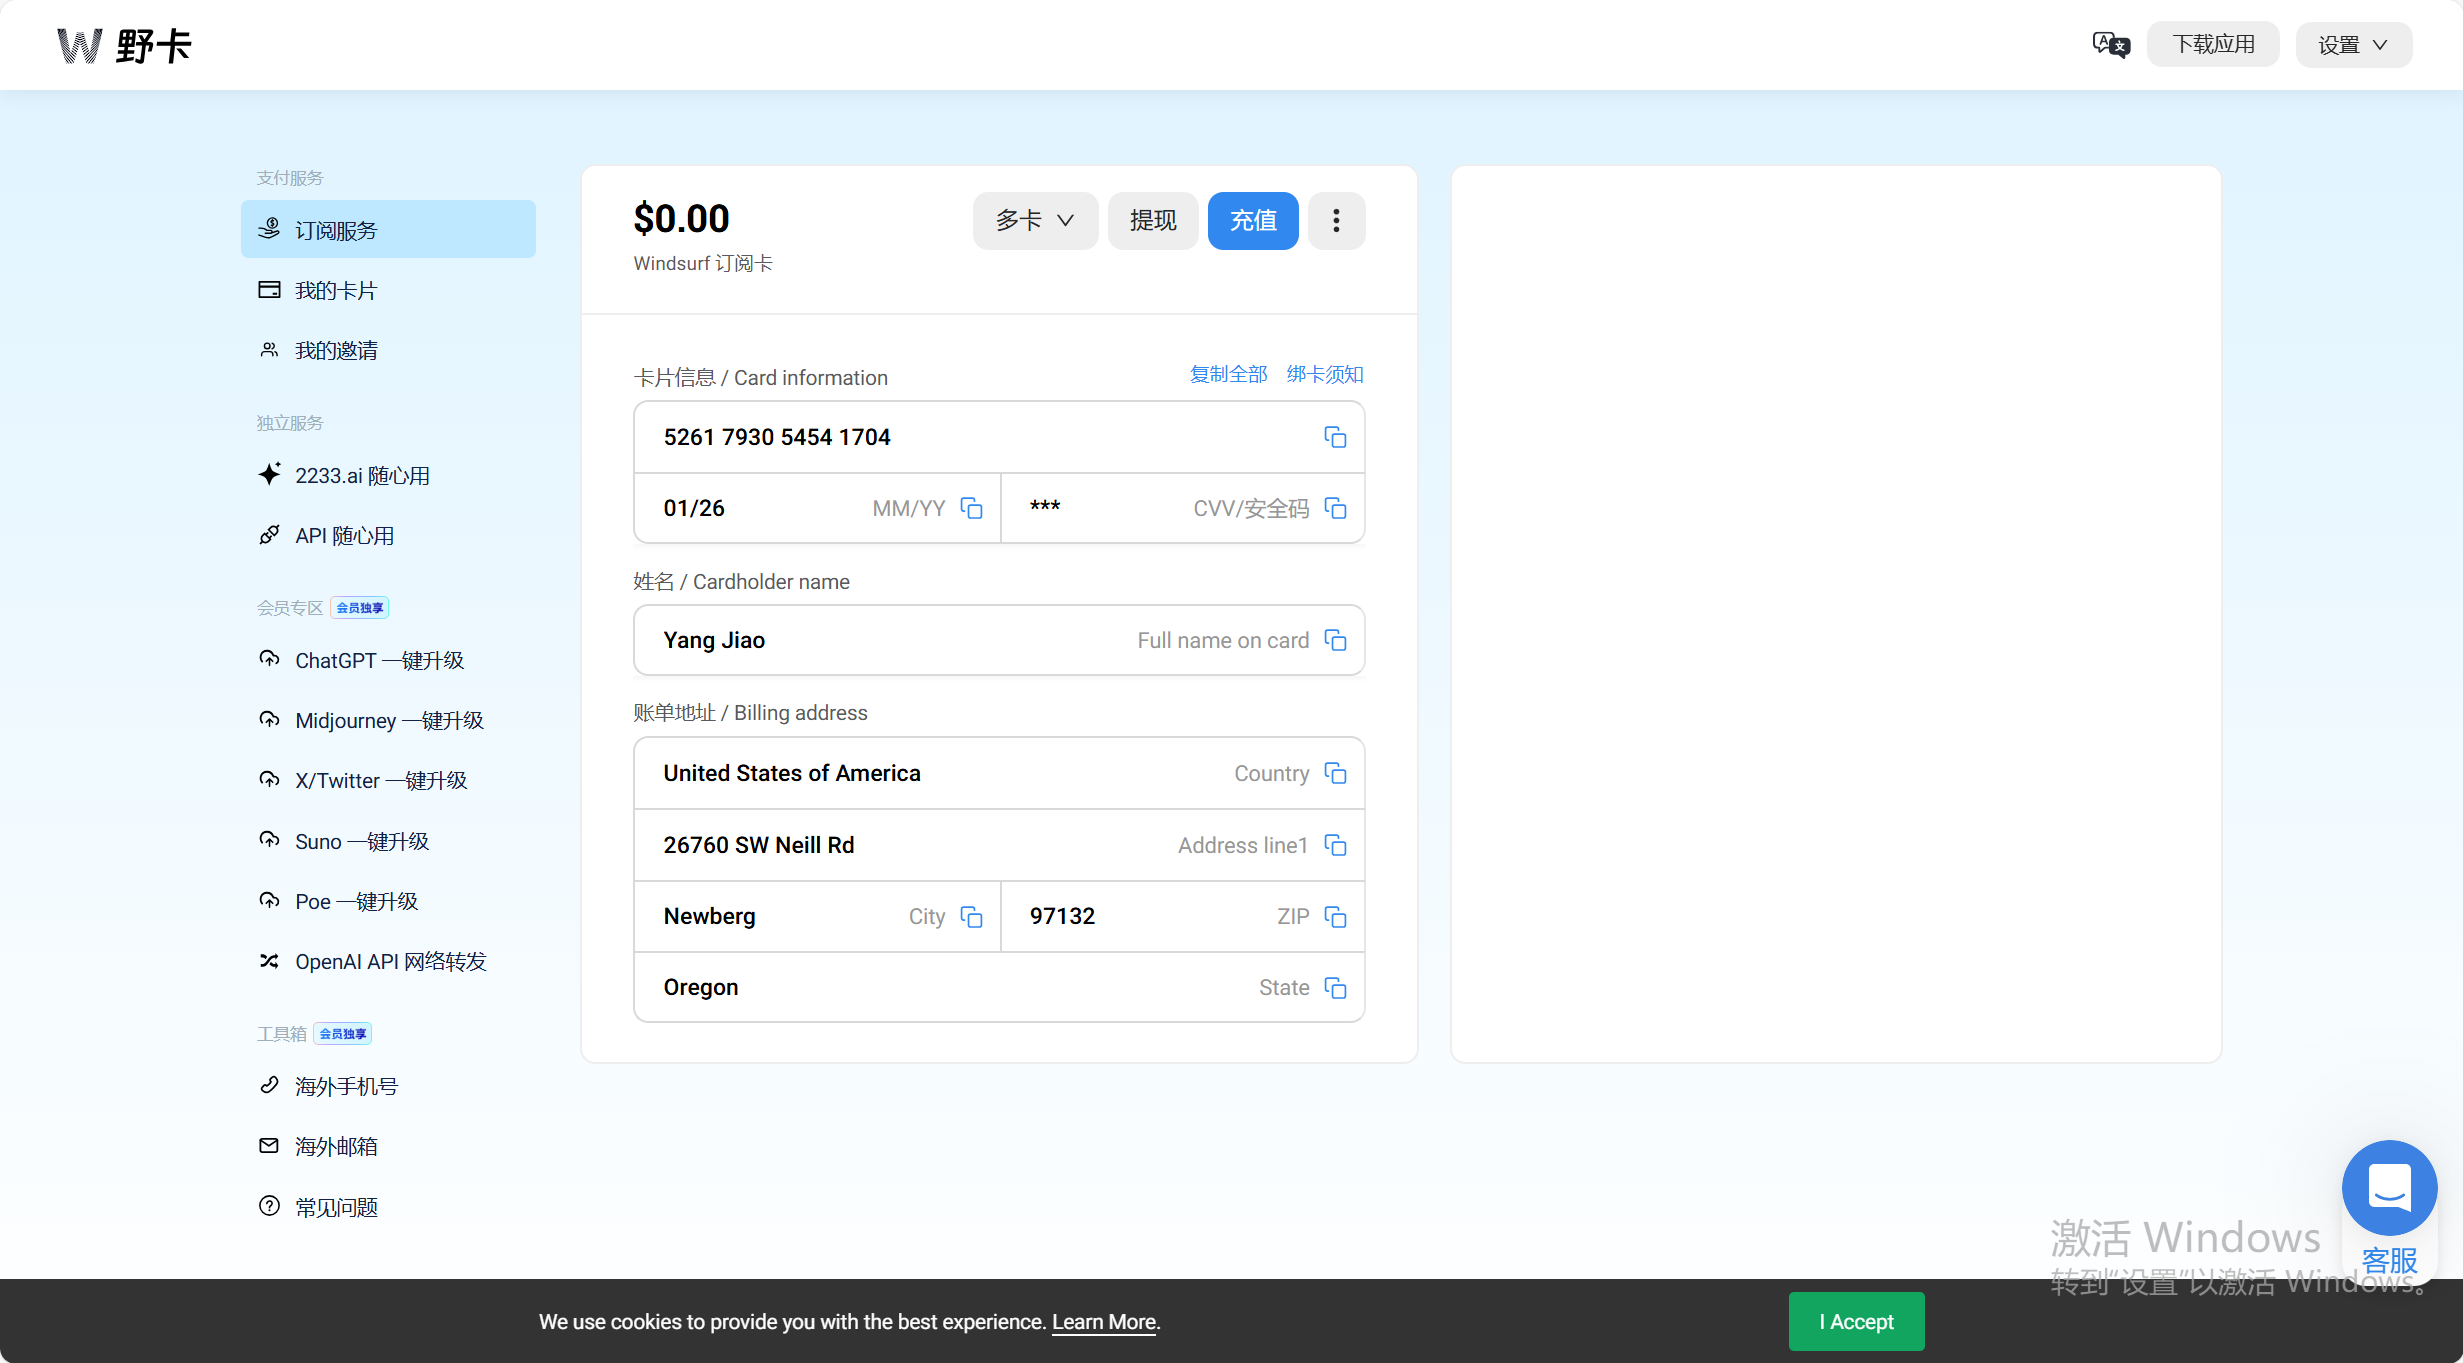Image resolution: width=2463 pixels, height=1363 pixels.
Task: Expand the 多卡 dropdown
Action: pos(1034,220)
